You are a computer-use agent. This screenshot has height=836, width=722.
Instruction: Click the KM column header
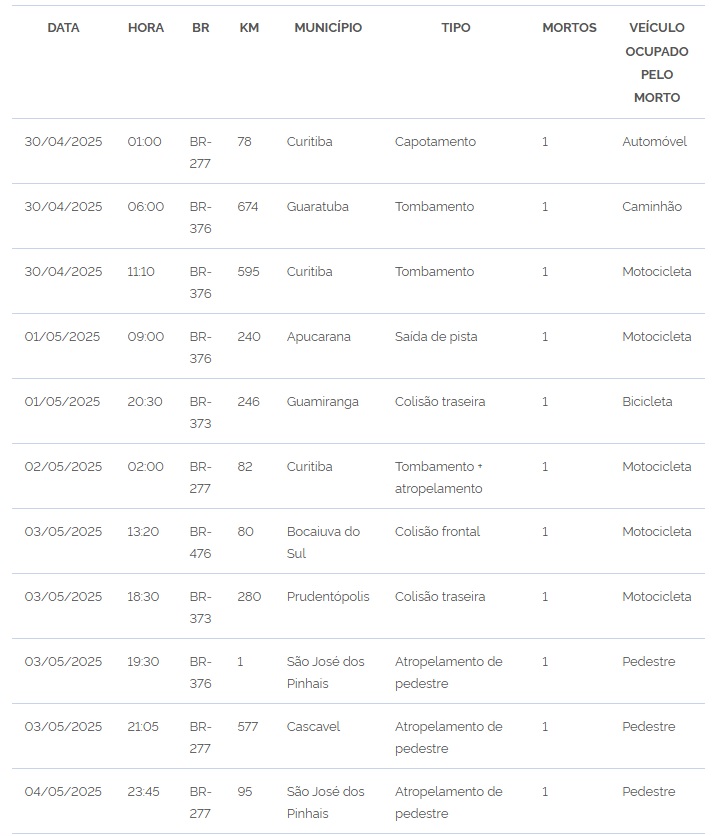coord(249,28)
